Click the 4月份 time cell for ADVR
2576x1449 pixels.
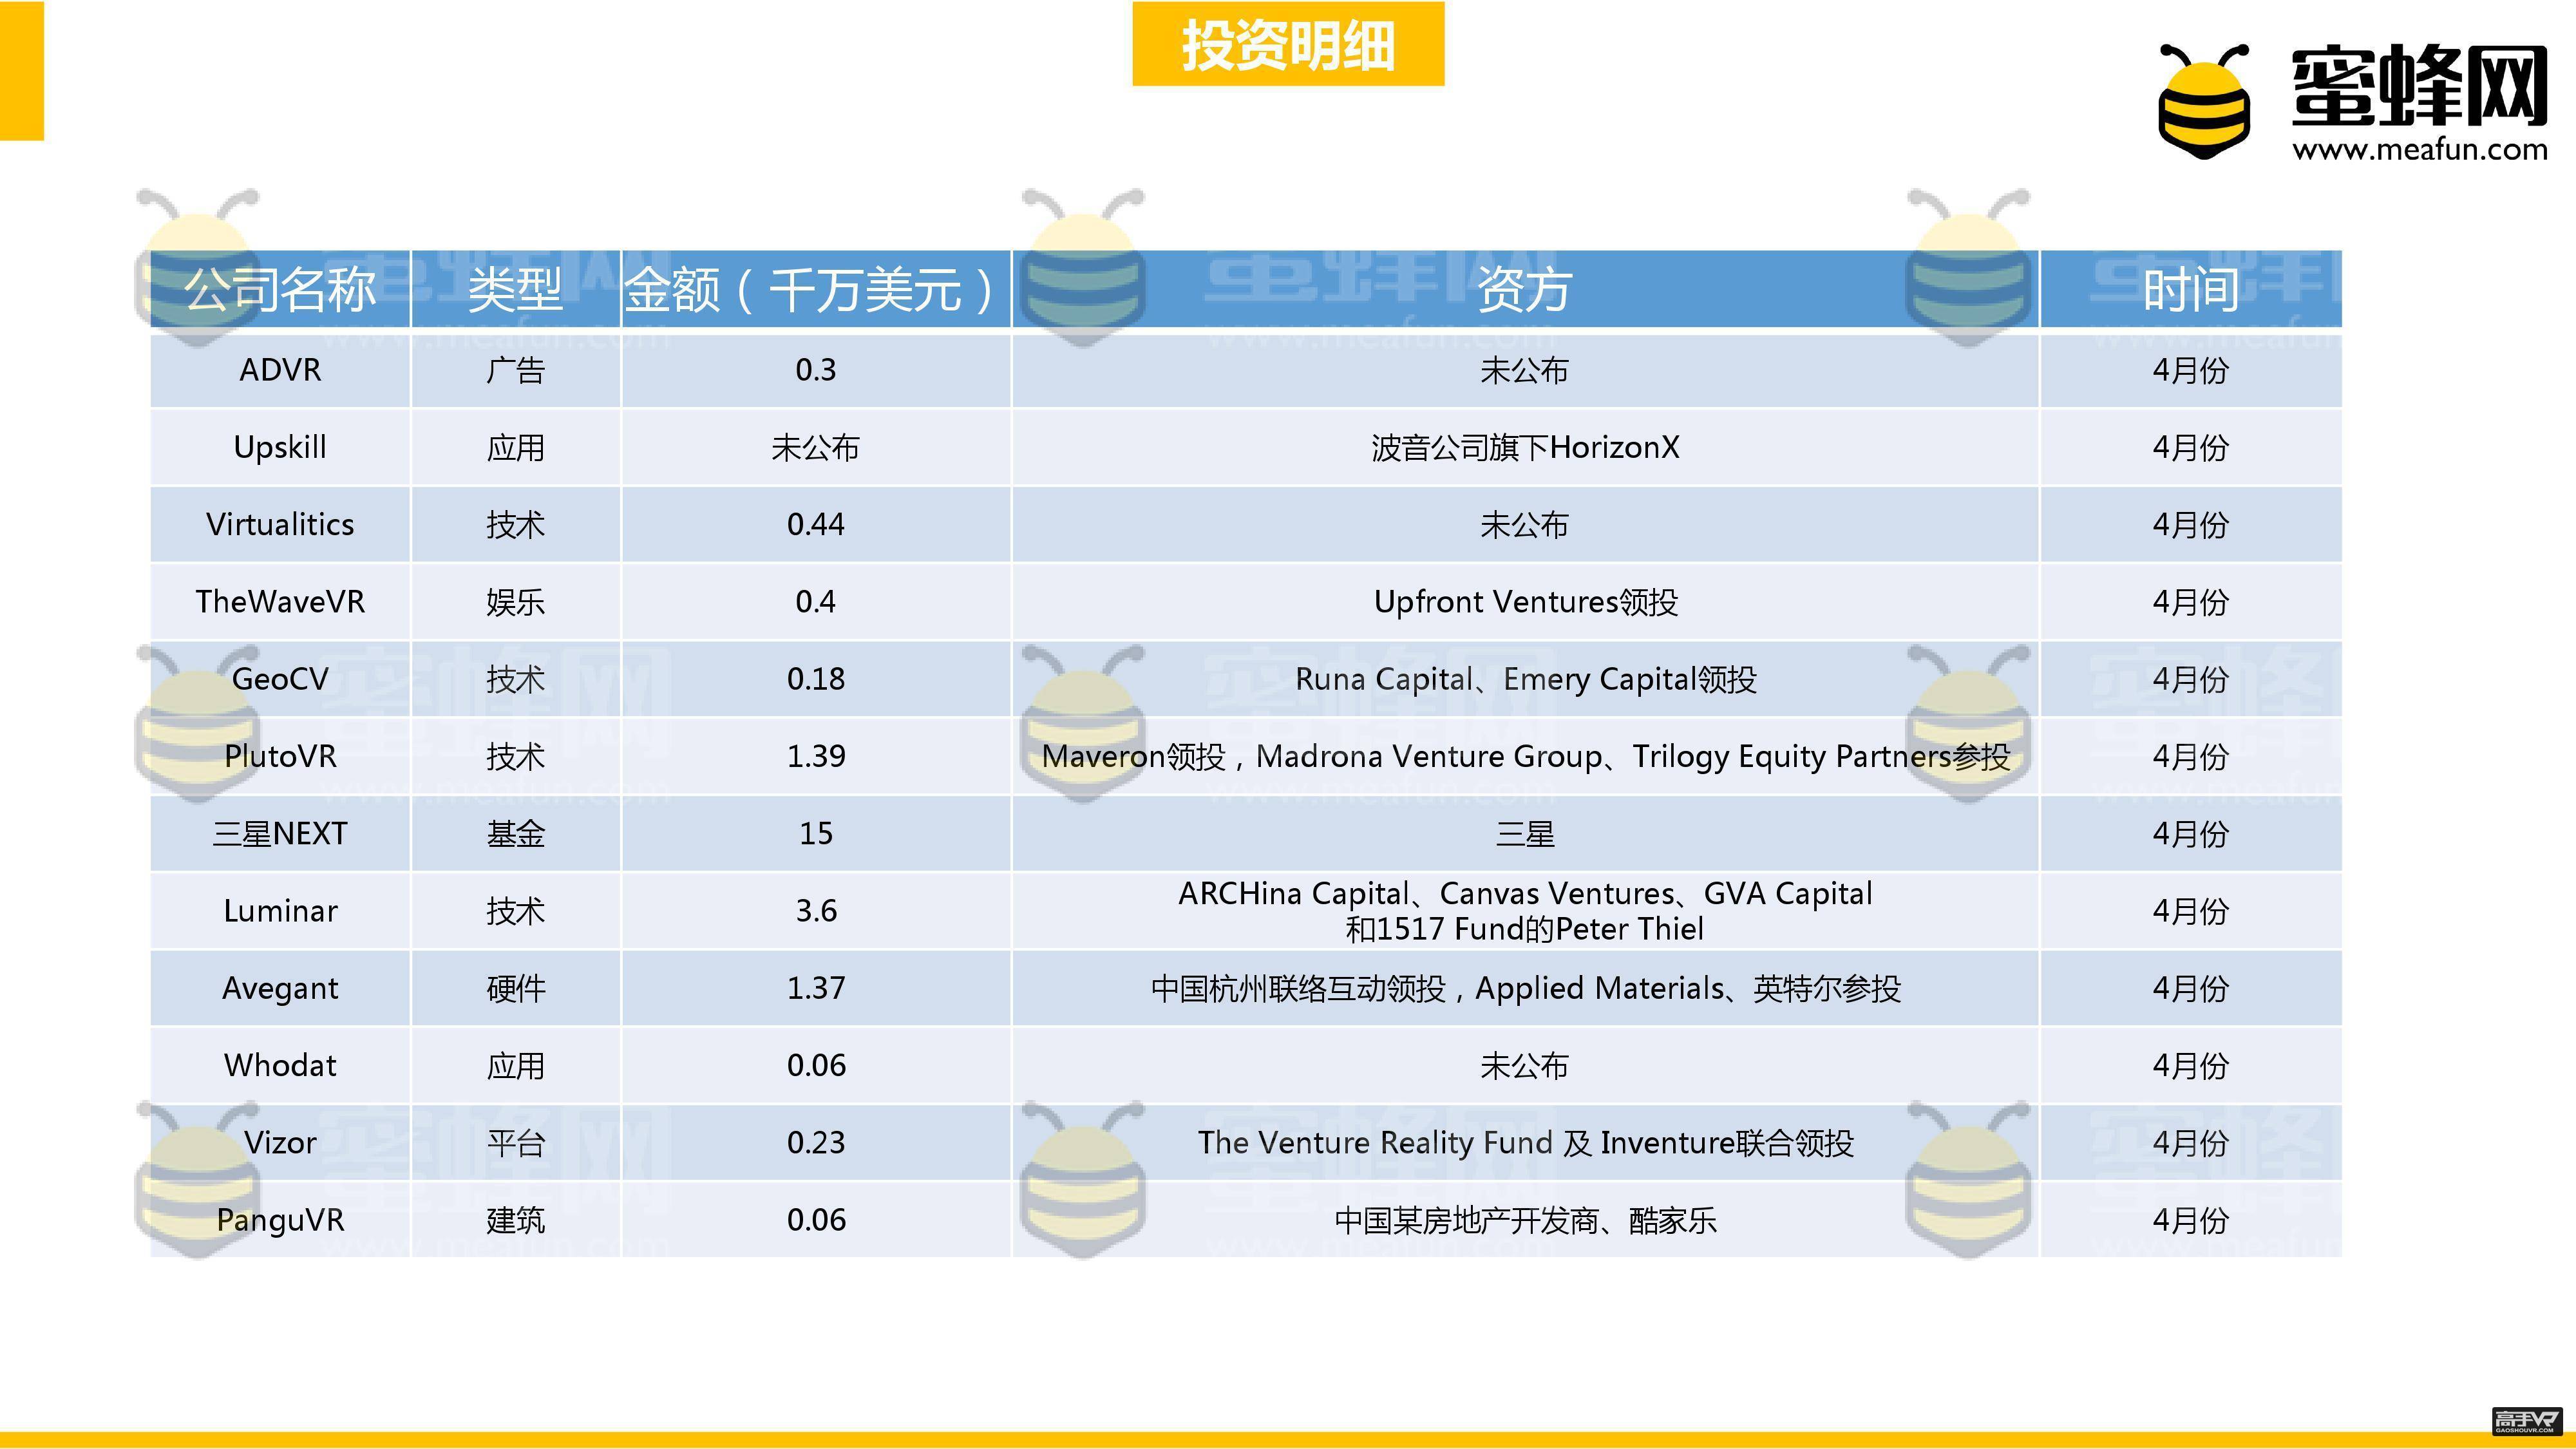[x=2190, y=370]
